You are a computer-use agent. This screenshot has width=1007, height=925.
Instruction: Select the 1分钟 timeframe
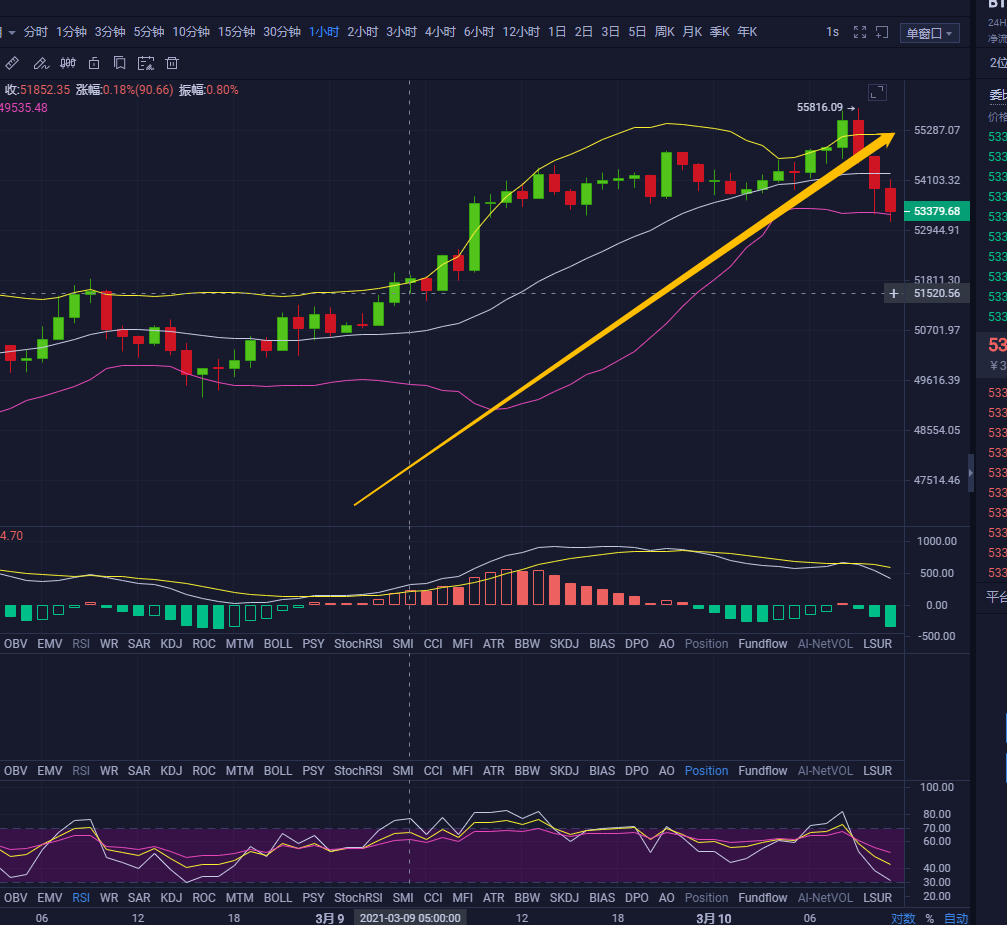tap(71, 32)
